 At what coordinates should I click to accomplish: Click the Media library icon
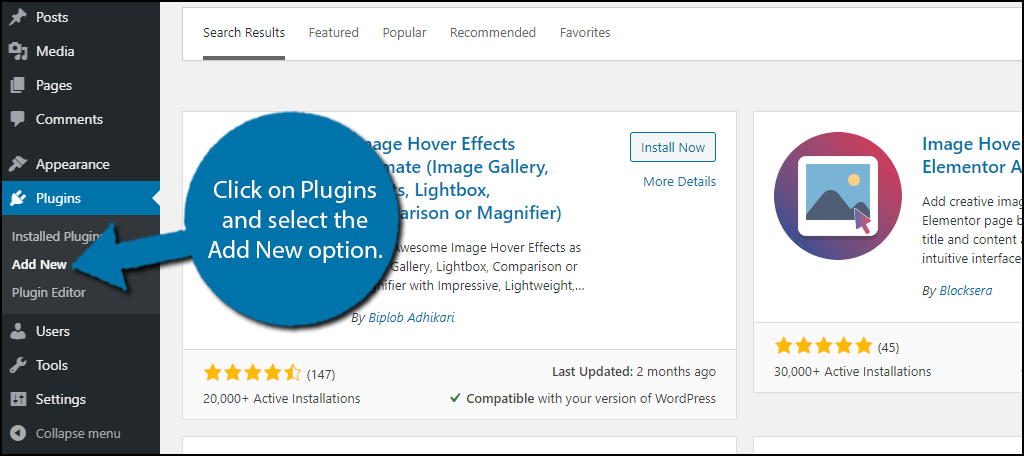[18, 51]
